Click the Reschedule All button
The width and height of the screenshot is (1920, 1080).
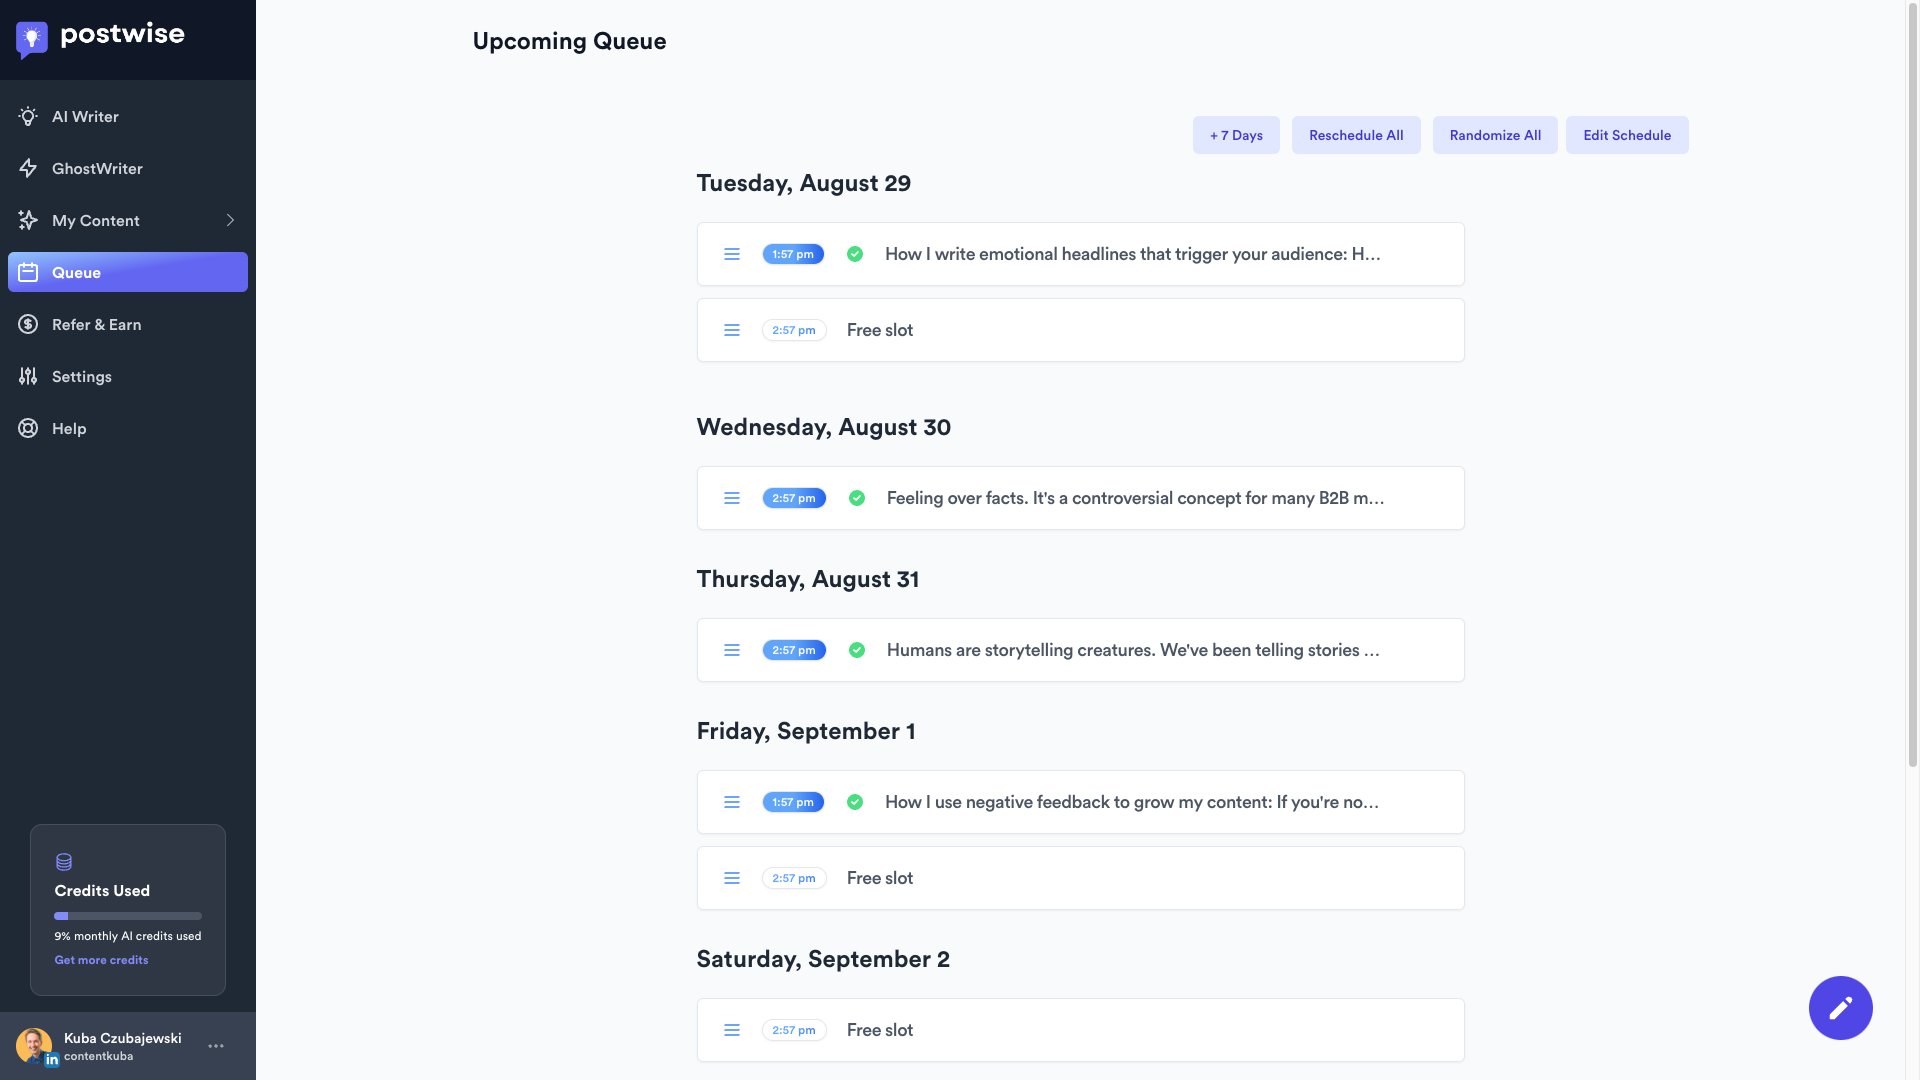[1356, 135]
